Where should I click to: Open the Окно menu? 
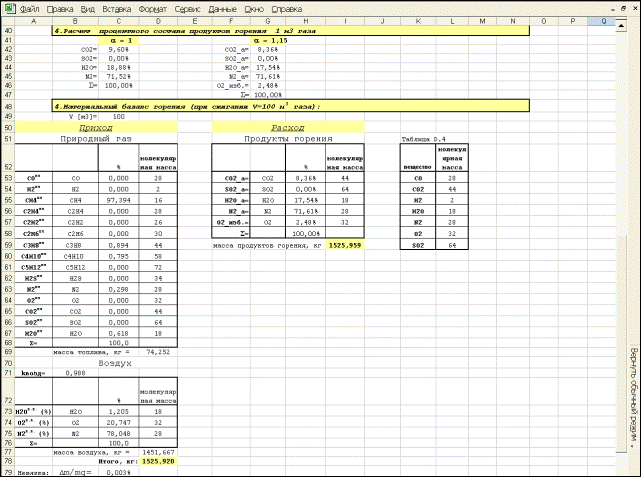point(254,9)
